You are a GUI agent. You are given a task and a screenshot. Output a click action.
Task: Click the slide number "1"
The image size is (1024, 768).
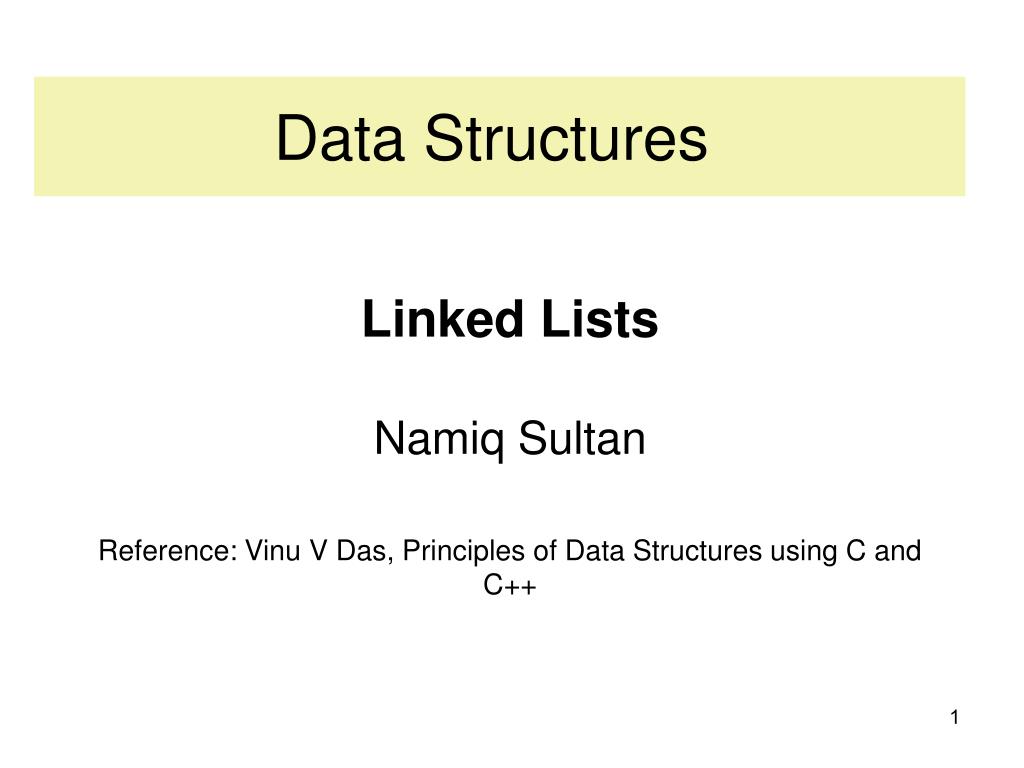click(x=955, y=718)
